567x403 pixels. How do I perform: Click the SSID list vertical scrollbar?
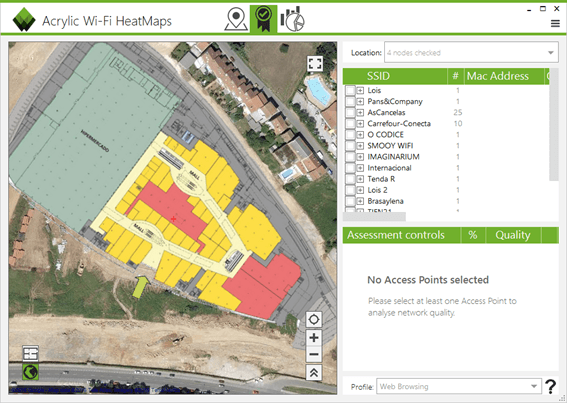click(x=554, y=124)
